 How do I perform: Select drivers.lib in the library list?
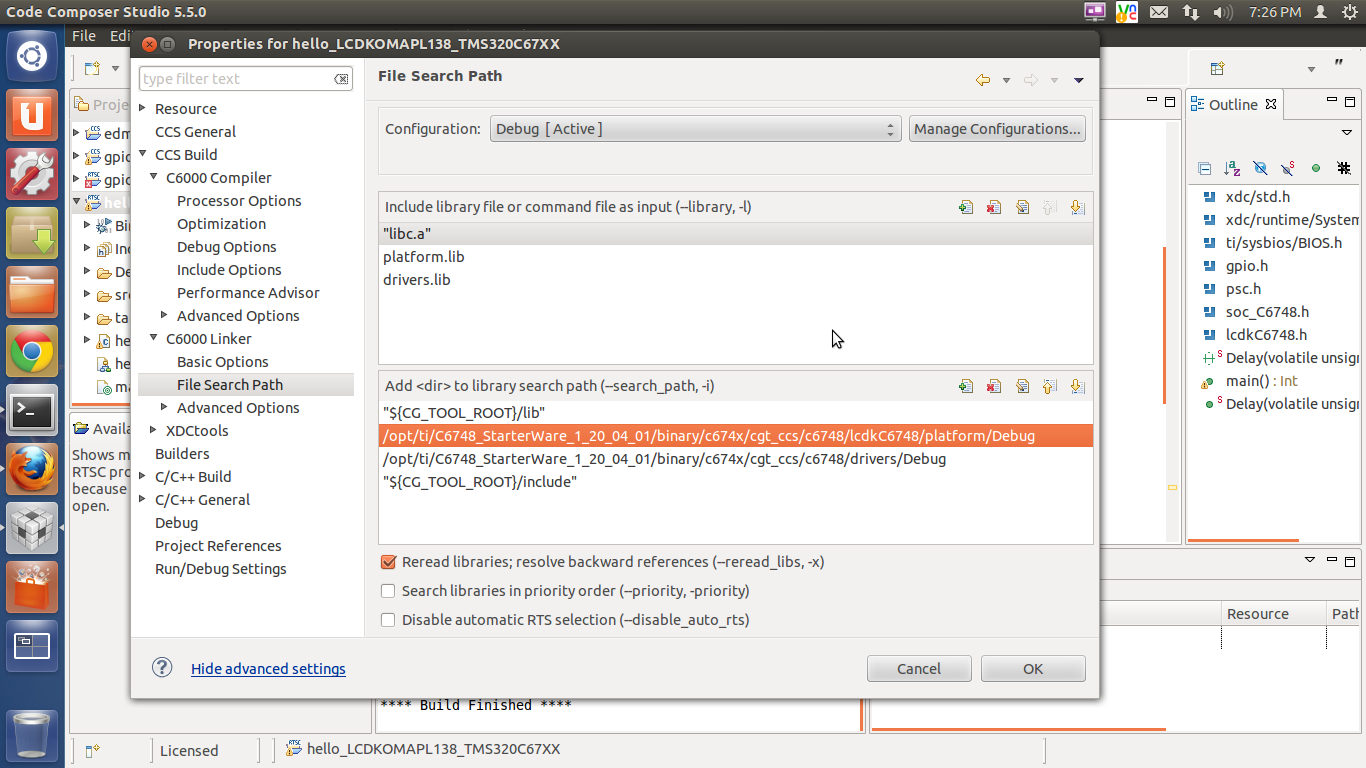tap(736, 280)
